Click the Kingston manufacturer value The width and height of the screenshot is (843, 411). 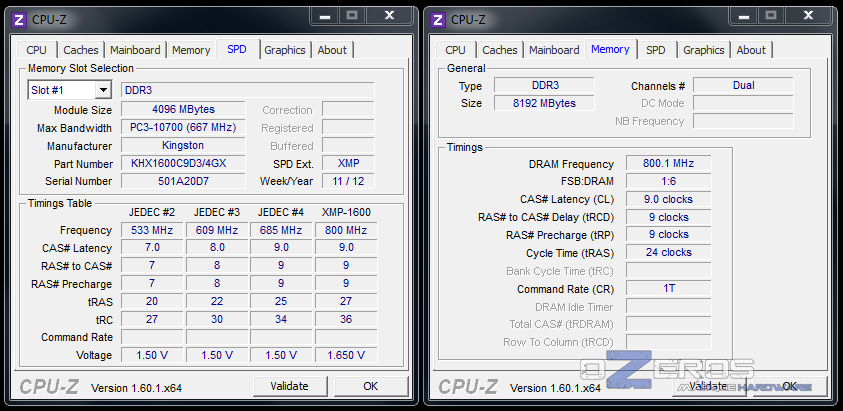tap(183, 145)
